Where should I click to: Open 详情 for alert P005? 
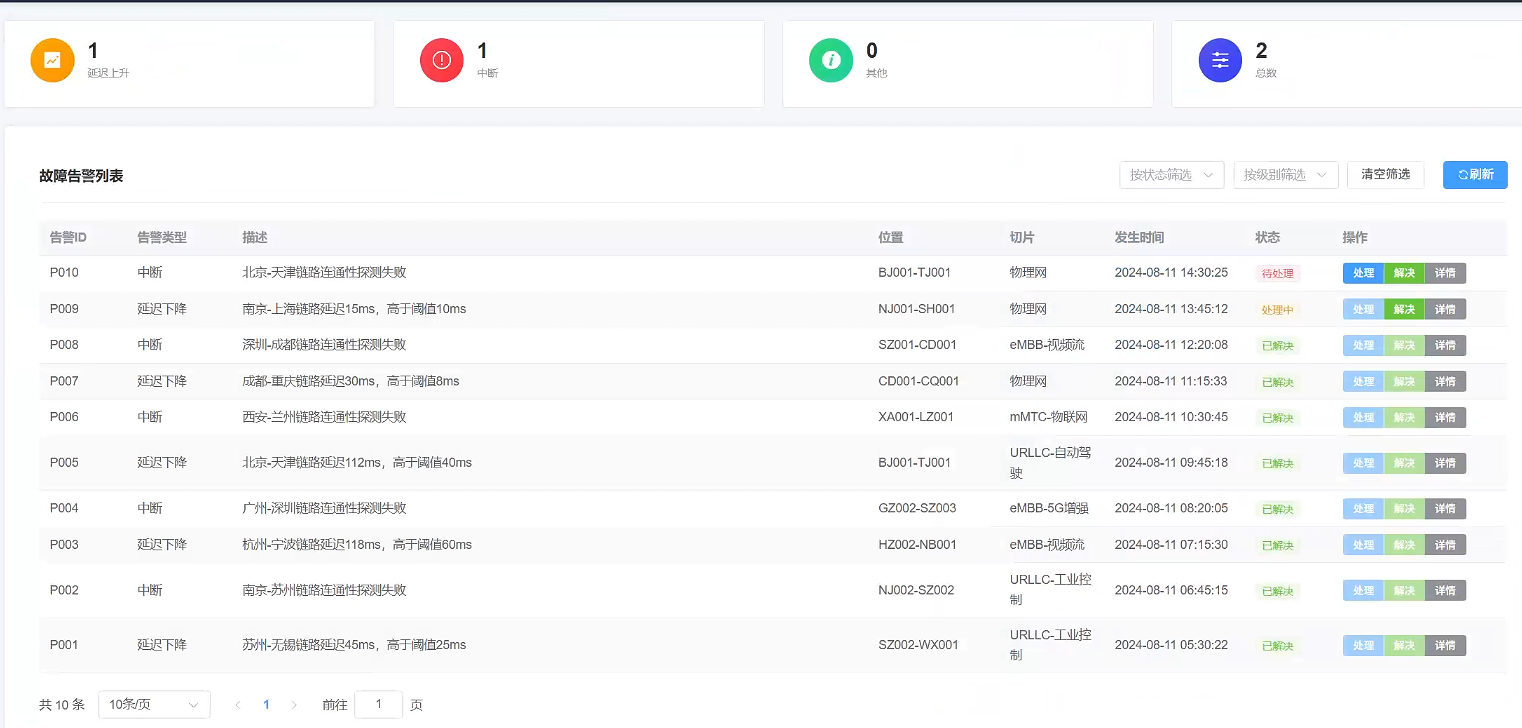[1445, 463]
